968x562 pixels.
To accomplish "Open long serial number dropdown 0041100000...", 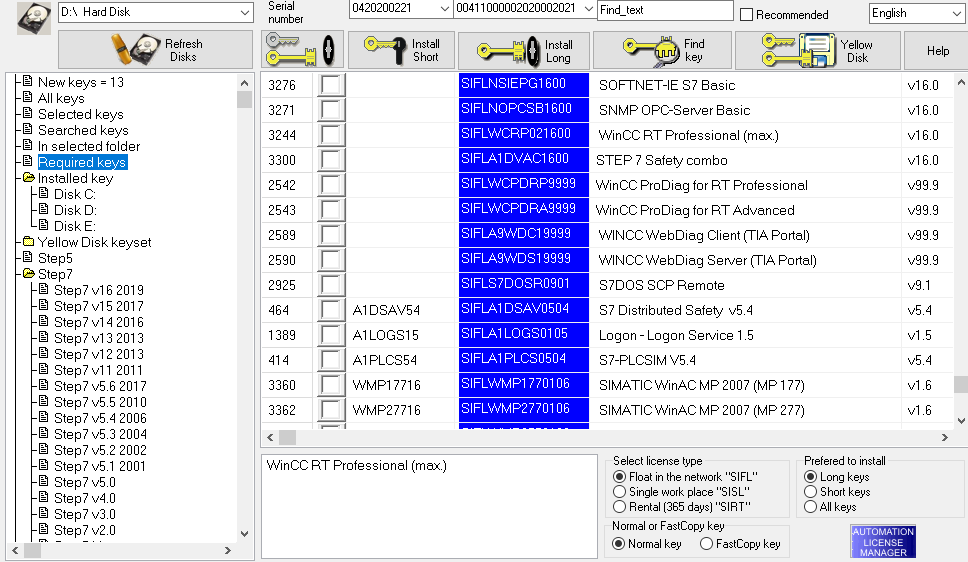I will (x=524, y=8).
